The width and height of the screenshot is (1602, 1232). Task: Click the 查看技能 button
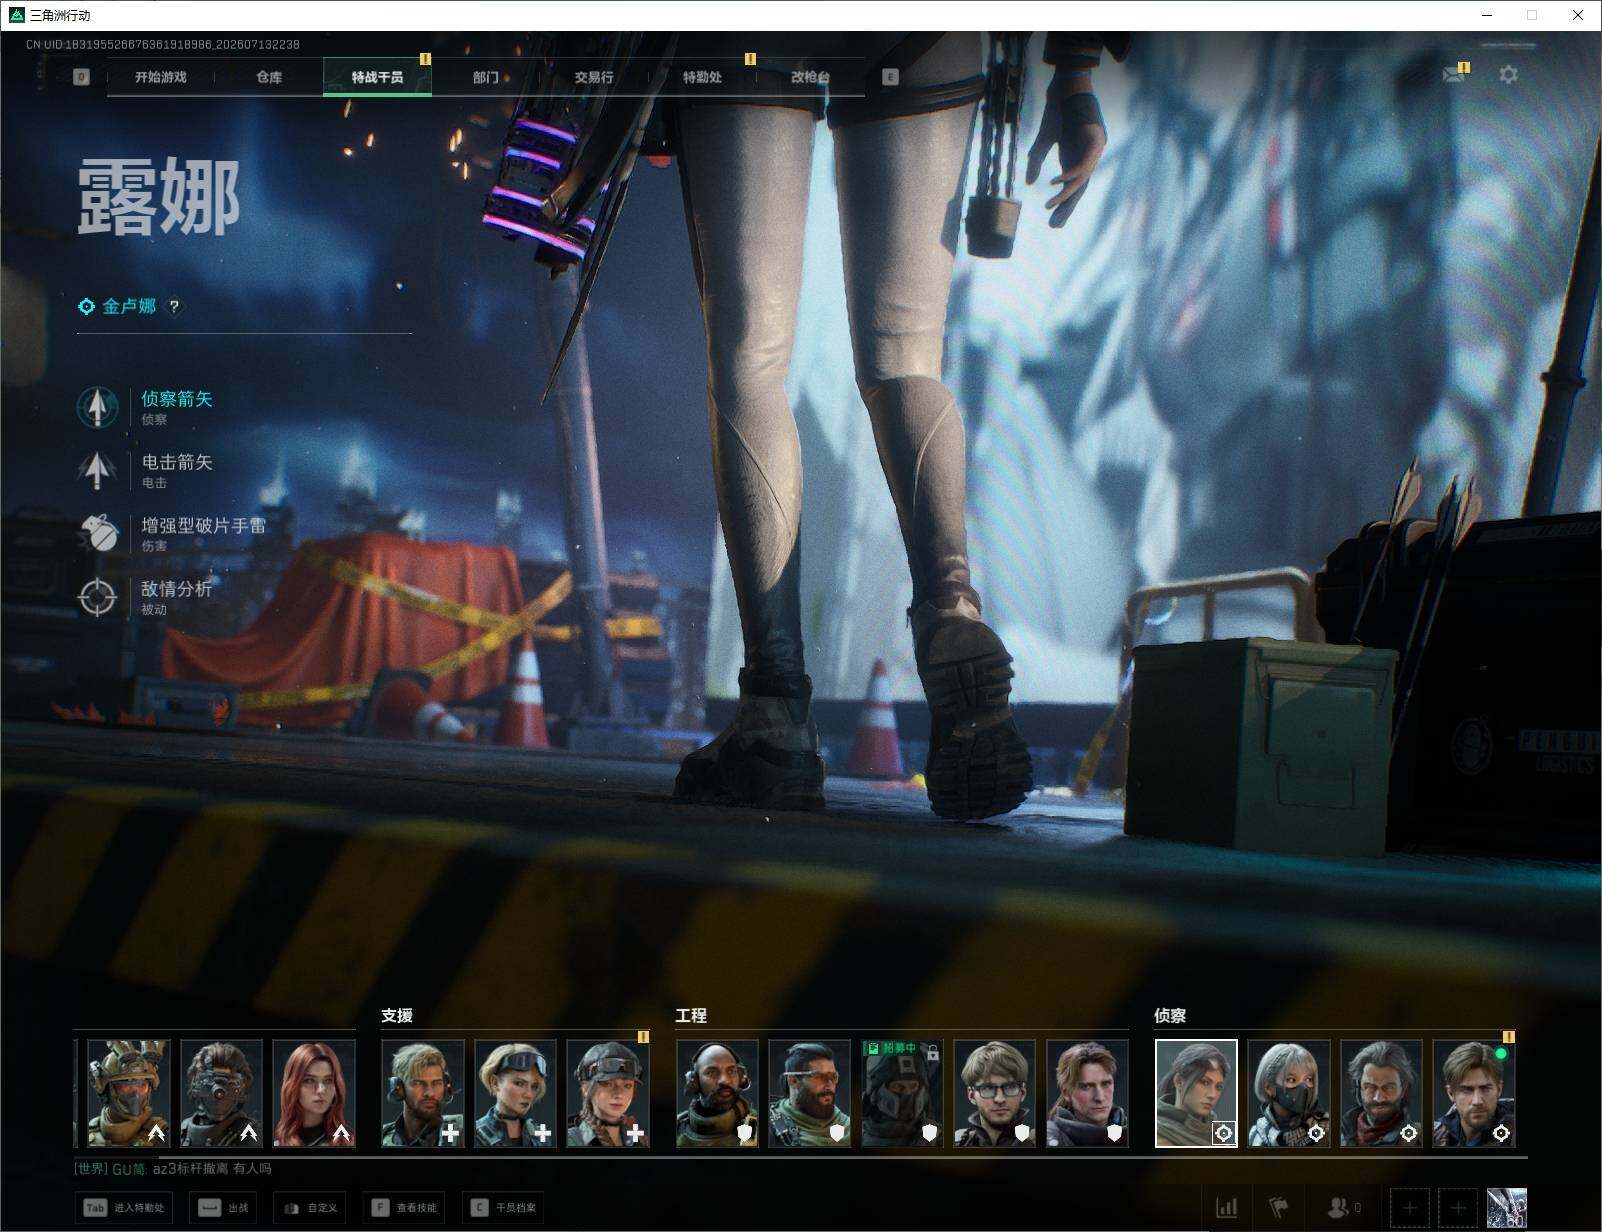click(x=405, y=1208)
